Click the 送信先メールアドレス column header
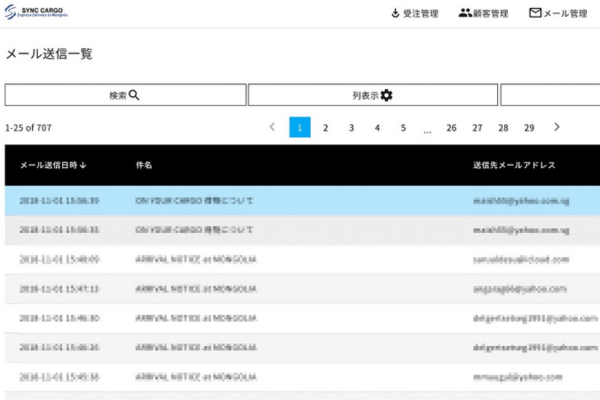This screenshot has height=400, width=600. coord(514,165)
